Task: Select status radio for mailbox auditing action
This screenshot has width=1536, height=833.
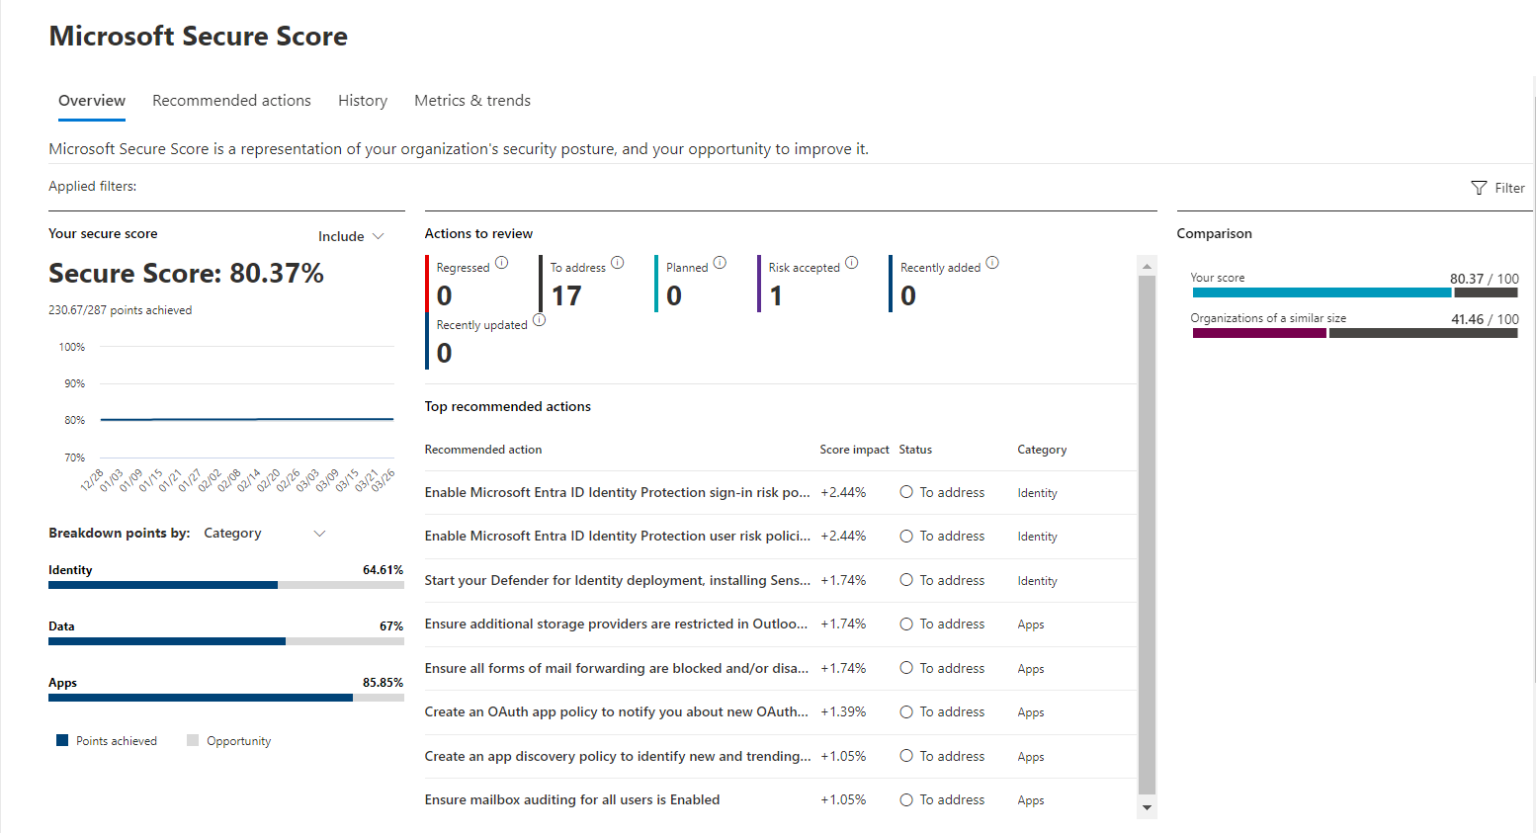Action: point(907,799)
